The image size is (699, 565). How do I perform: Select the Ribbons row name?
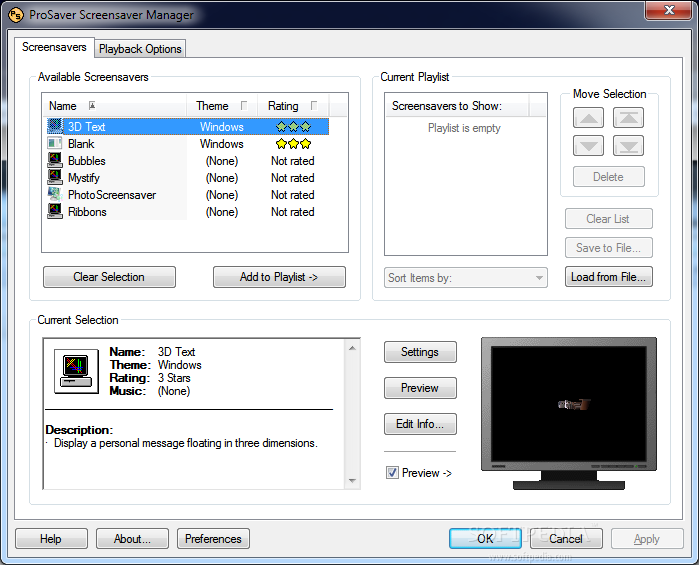[87, 211]
